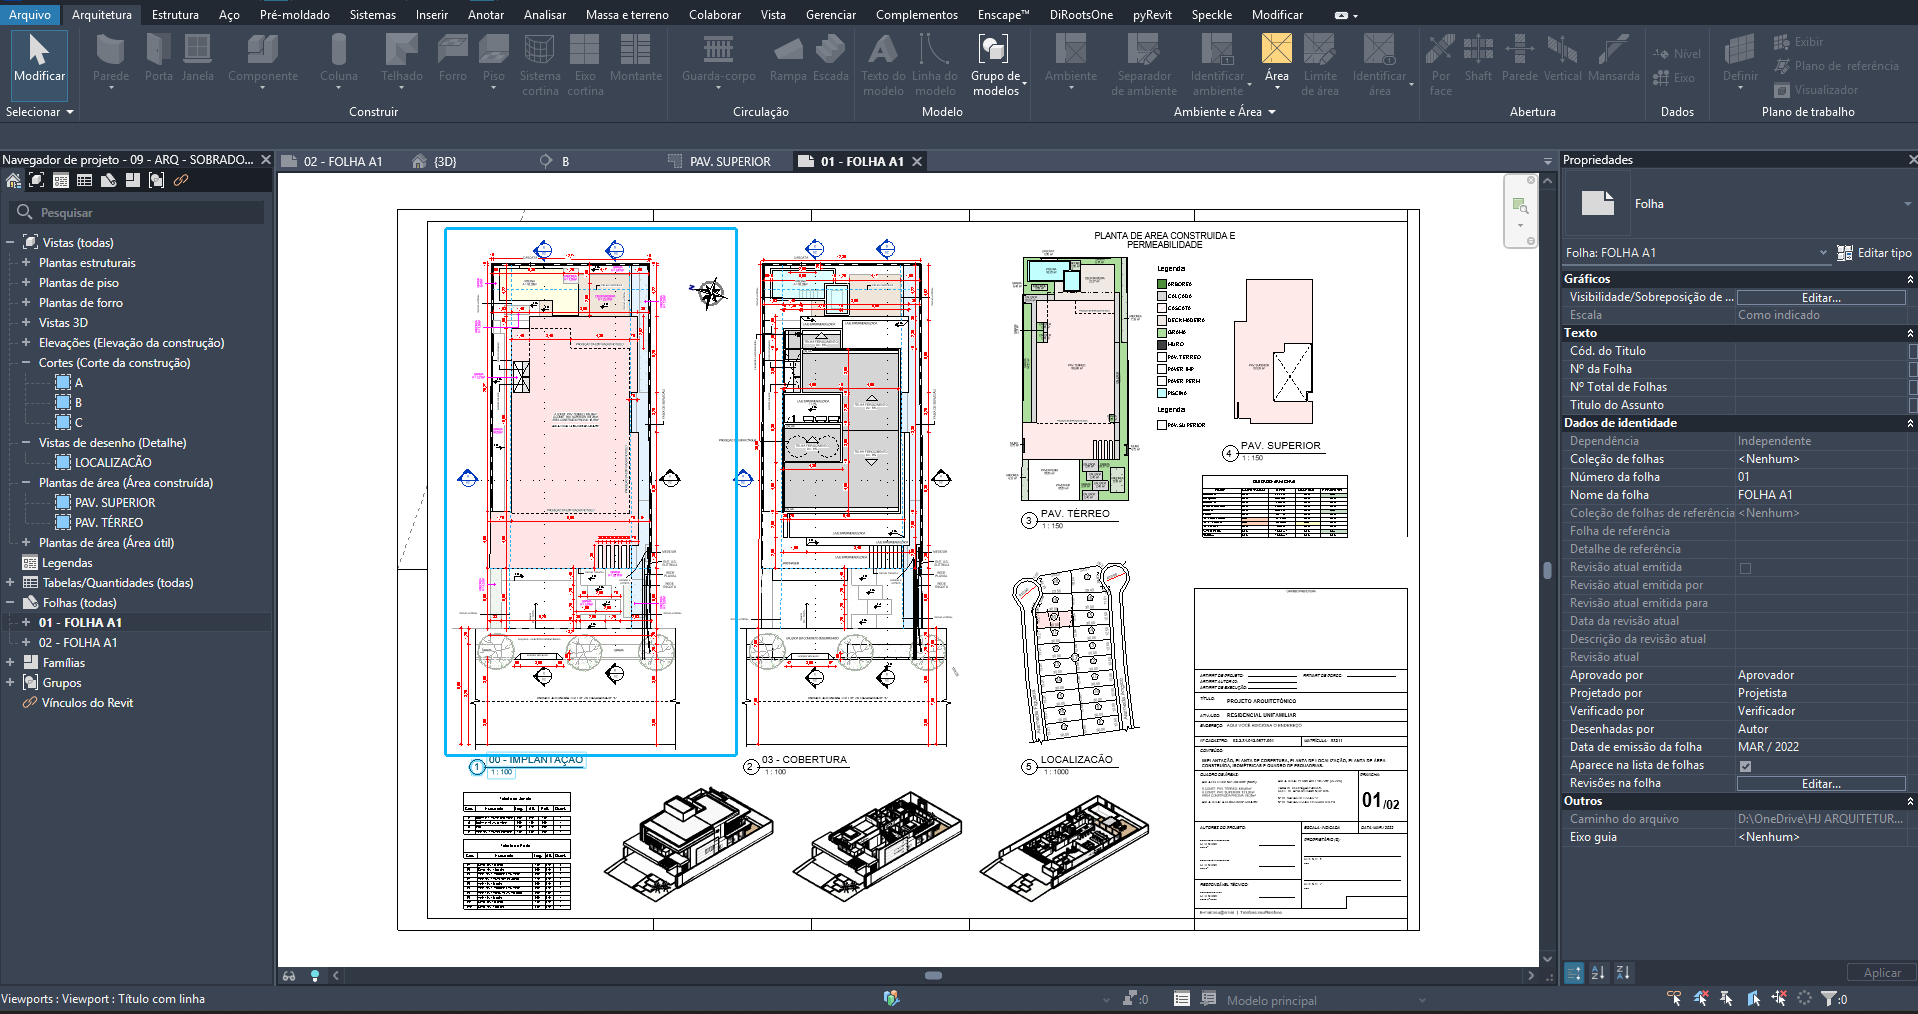Toggle the Revisão atual emitida checkbox
The width and height of the screenshot is (1918, 1014).
(x=1745, y=568)
